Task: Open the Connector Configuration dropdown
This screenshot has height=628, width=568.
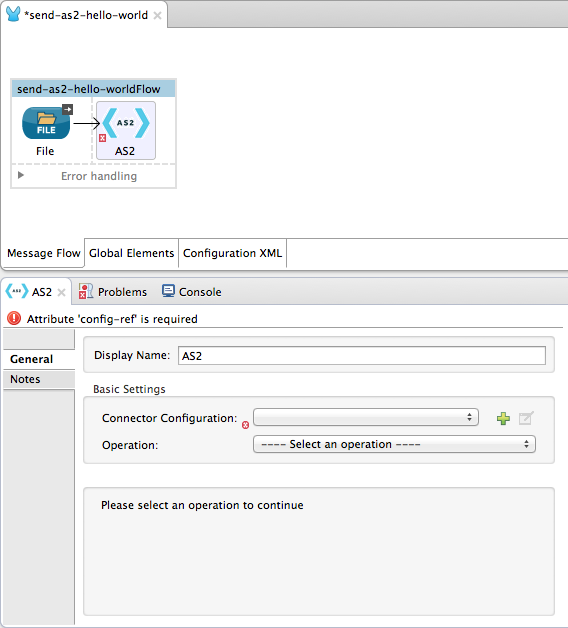Action: click(x=366, y=417)
